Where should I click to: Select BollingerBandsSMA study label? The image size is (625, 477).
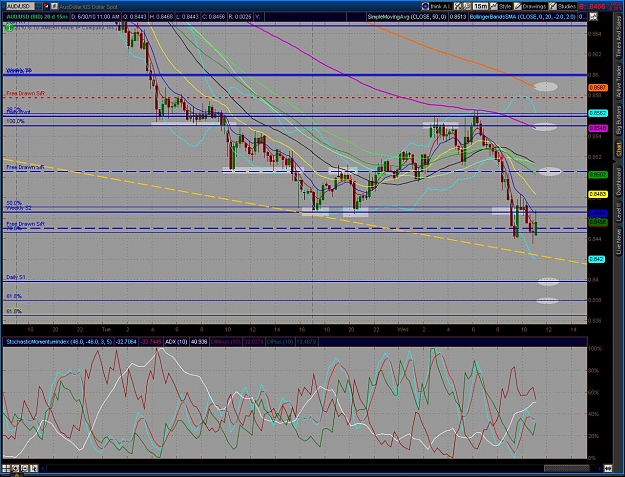tap(523, 17)
